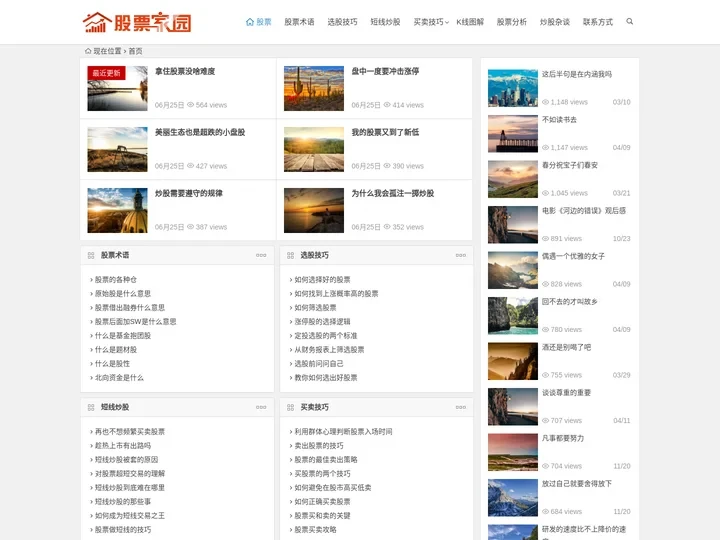Click the 股票家园 site logo
The height and width of the screenshot is (540, 720).
point(137,22)
